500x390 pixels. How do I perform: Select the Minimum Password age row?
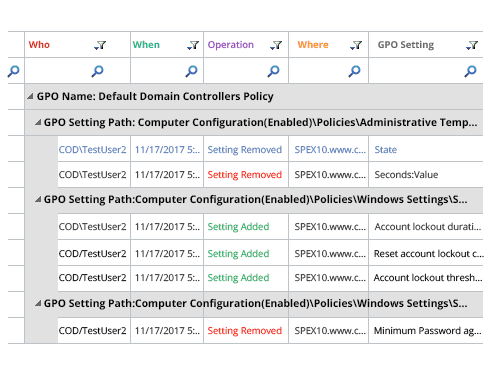pyautogui.click(x=270, y=331)
